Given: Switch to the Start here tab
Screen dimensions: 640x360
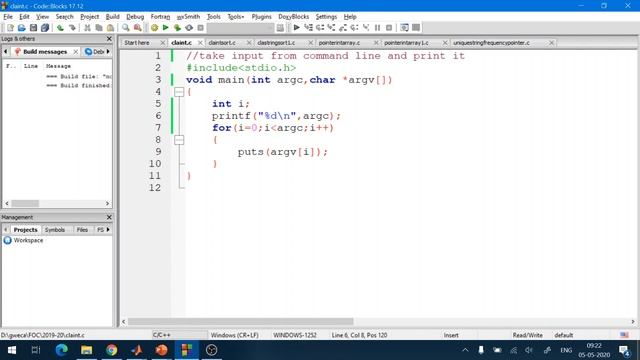Looking at the screenshot, I should pyautogui.click(x=137, y=42).
